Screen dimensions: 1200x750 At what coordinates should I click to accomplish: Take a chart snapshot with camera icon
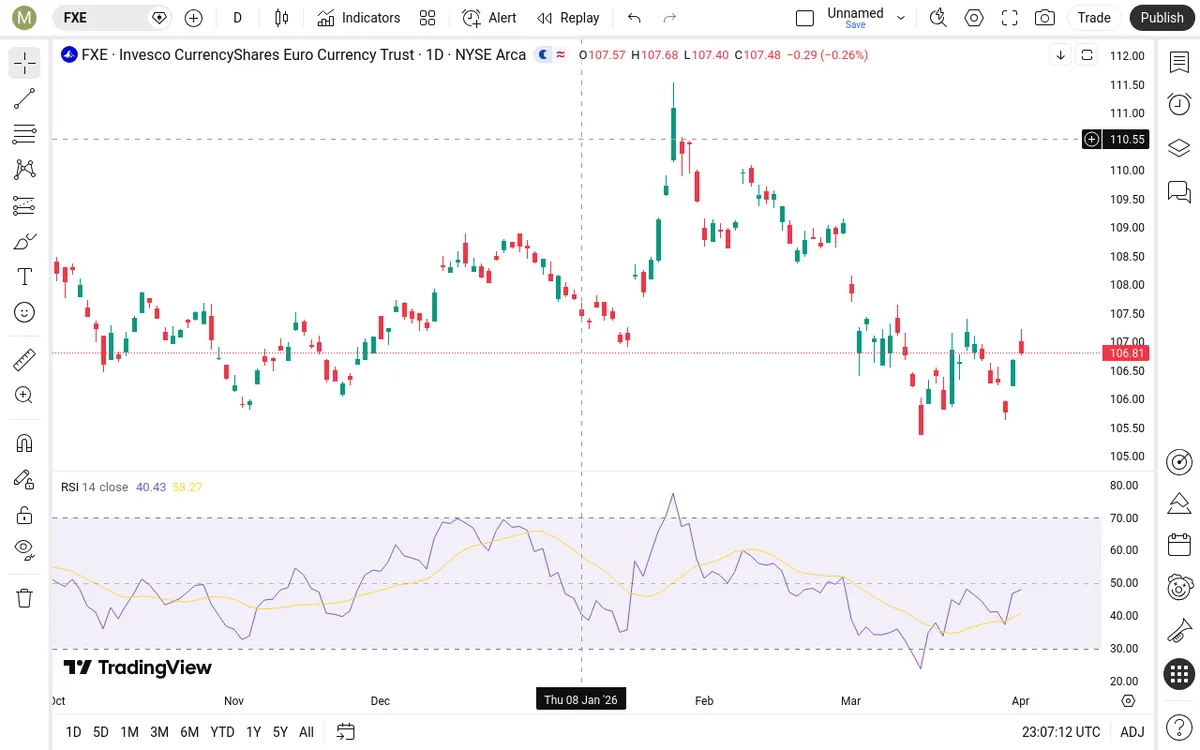(1045, 18)
